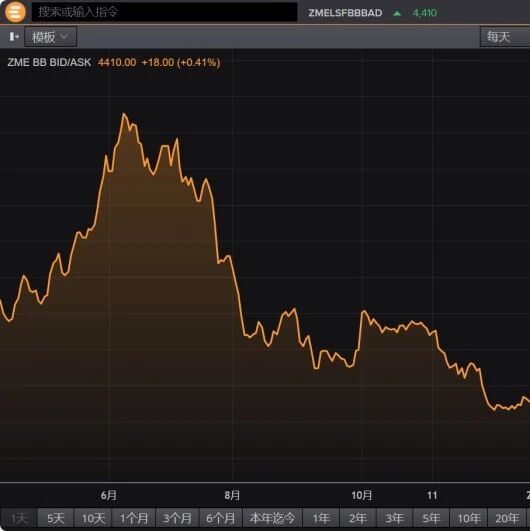Select the 10天 time range
The width and height of the screenshot is (530, 531).
pos(93,518)
